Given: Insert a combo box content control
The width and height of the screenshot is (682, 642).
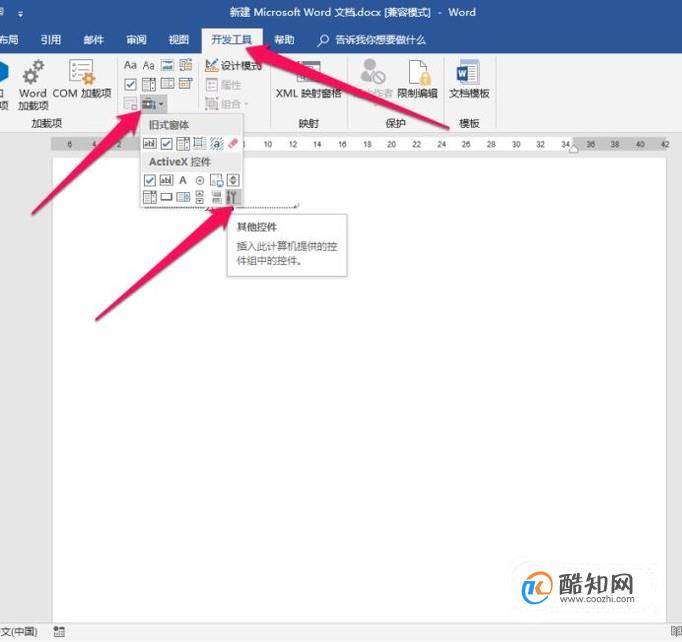Looking at the screenshot, I should [148, 84].
